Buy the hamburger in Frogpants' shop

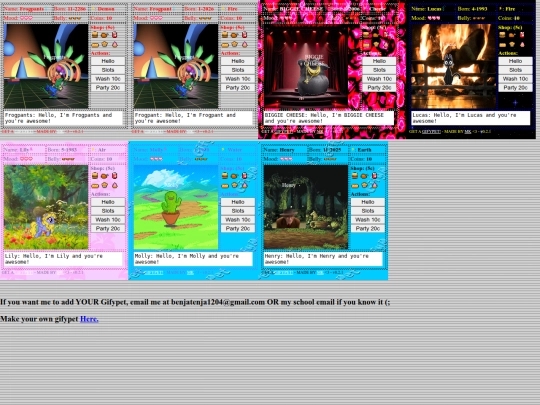click(x=95, y=35)
